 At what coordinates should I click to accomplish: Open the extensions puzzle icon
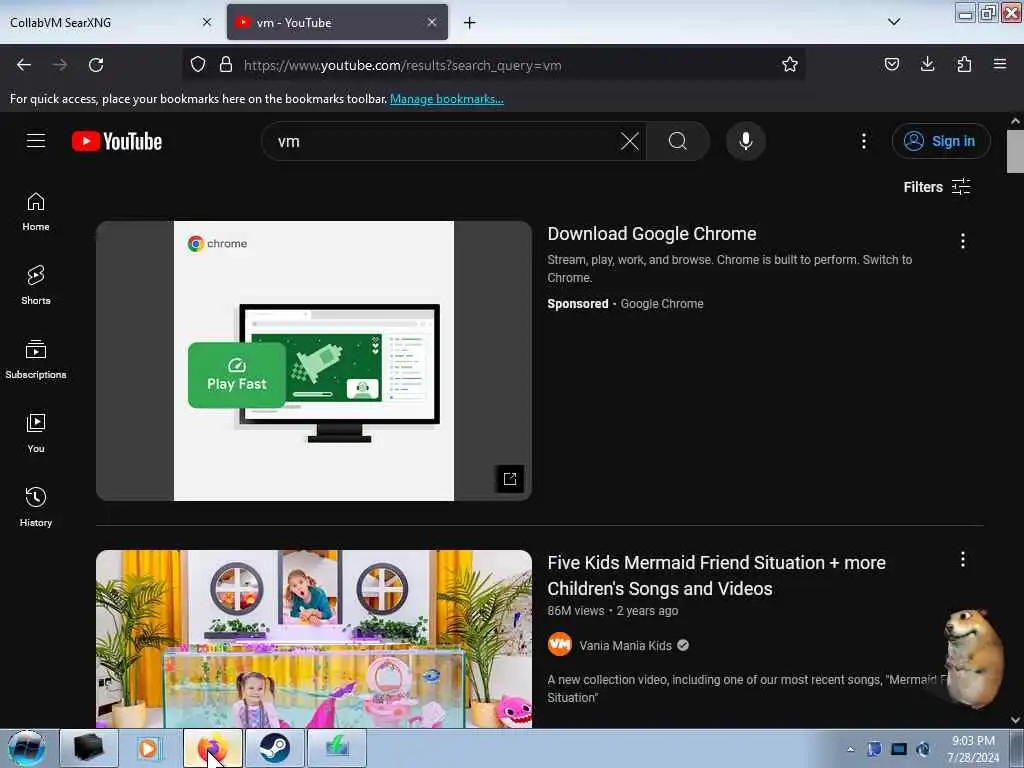click(964, 64)
